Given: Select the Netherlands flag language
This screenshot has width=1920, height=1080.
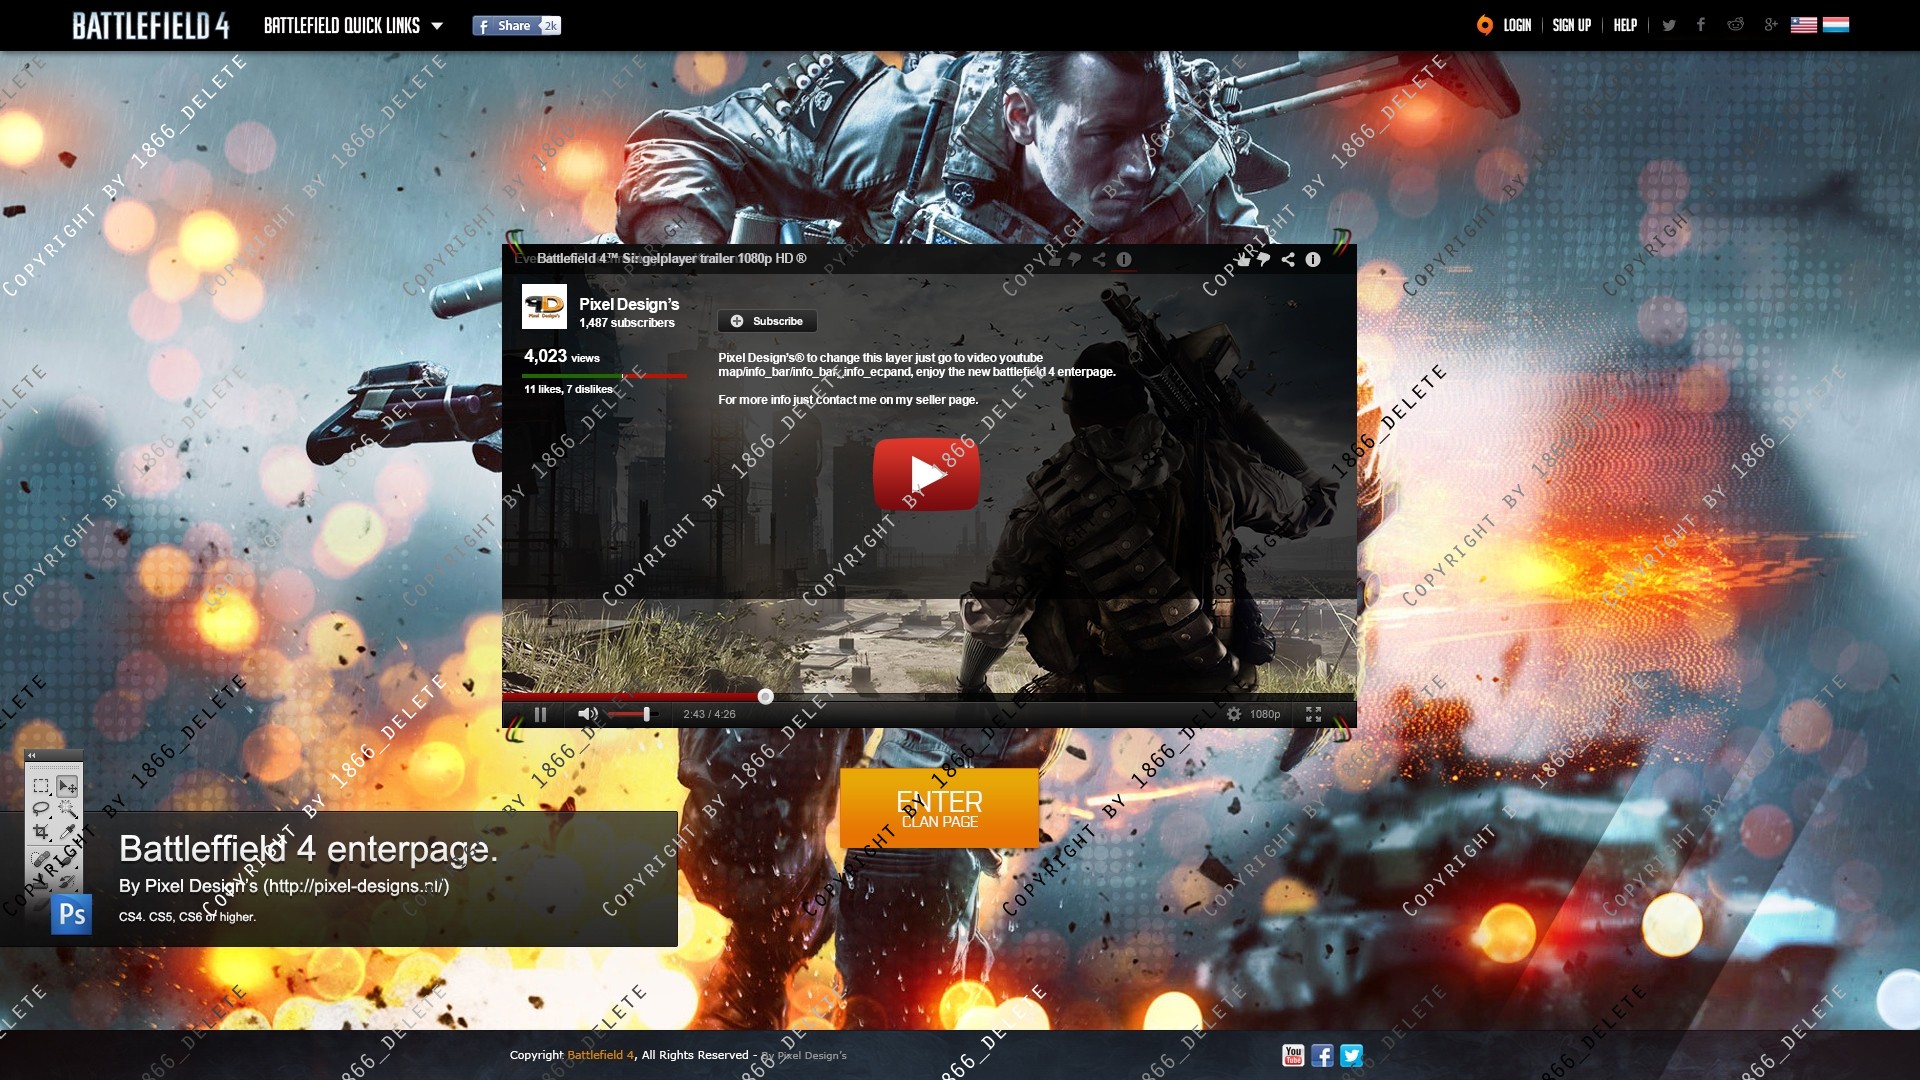Looking at the screenshot, I should pos(1835,25).
